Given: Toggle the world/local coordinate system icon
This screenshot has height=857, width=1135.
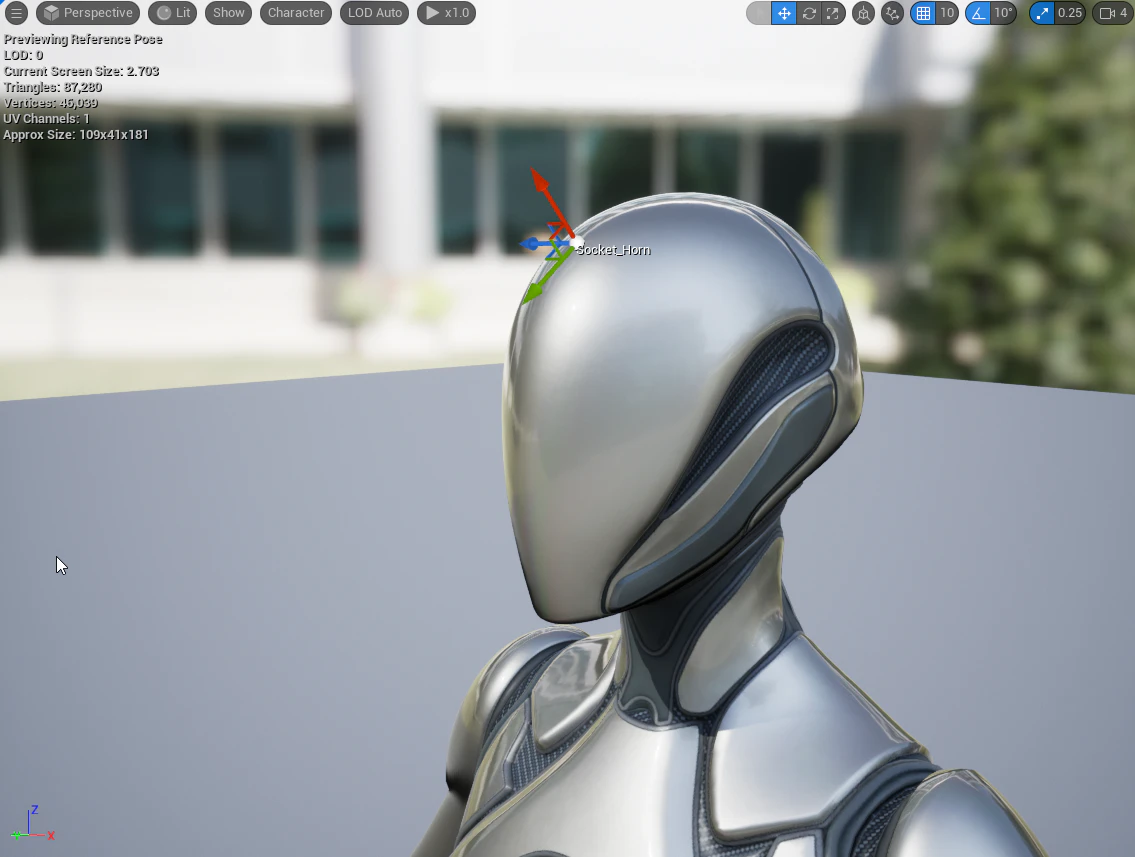Looking at the screenshot, I should click(x=864, y=13).
